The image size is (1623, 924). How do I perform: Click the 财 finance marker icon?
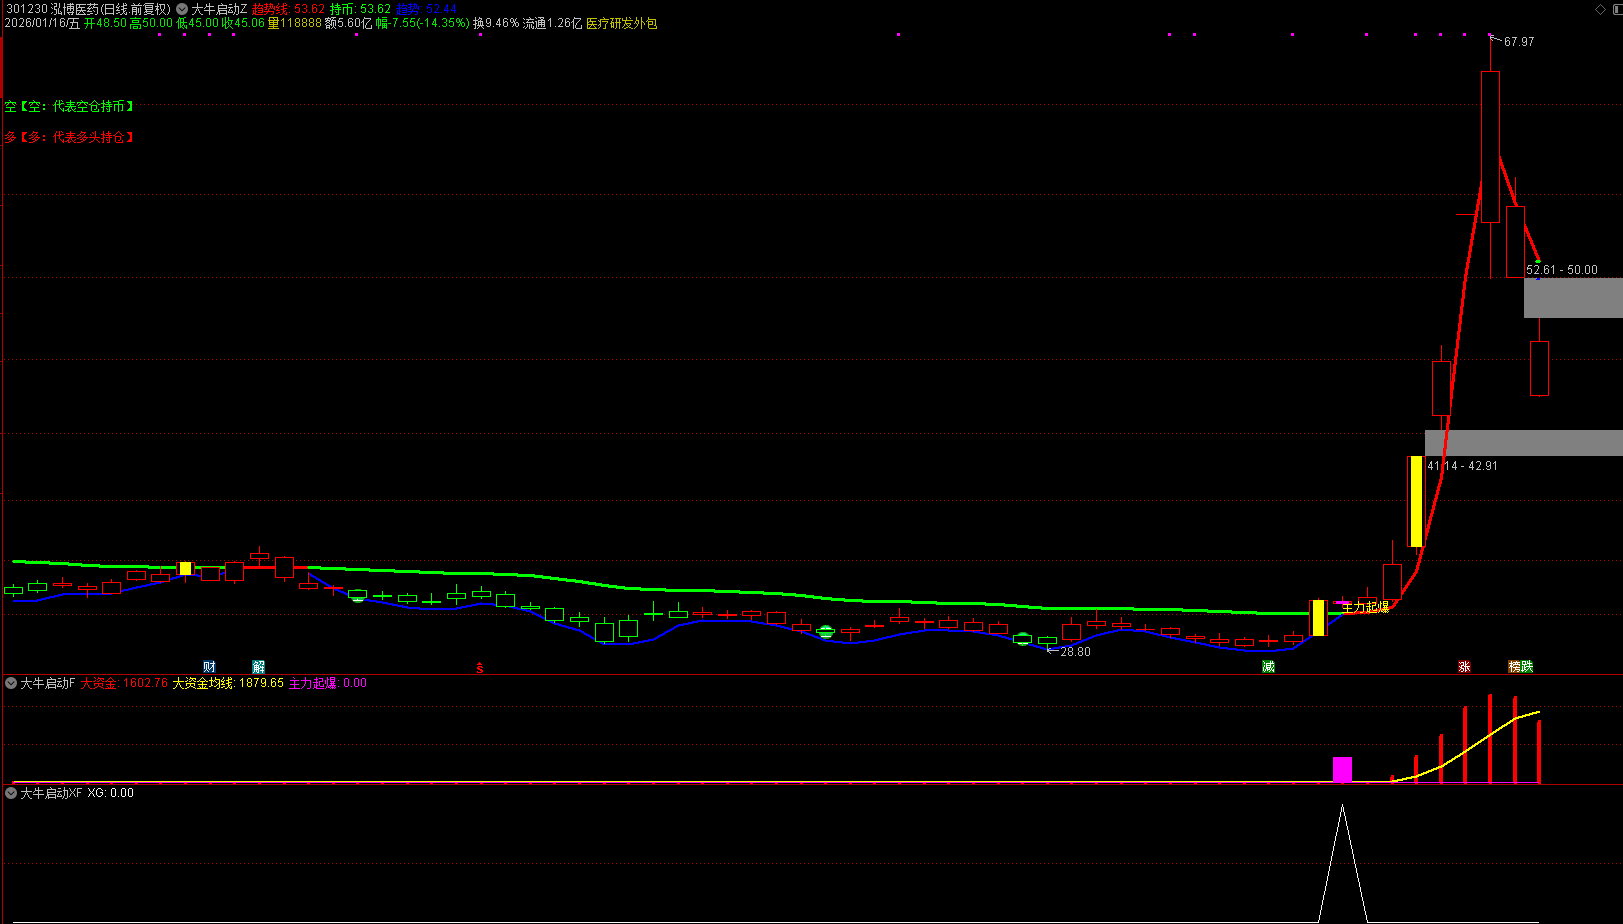tap(209, 667)
